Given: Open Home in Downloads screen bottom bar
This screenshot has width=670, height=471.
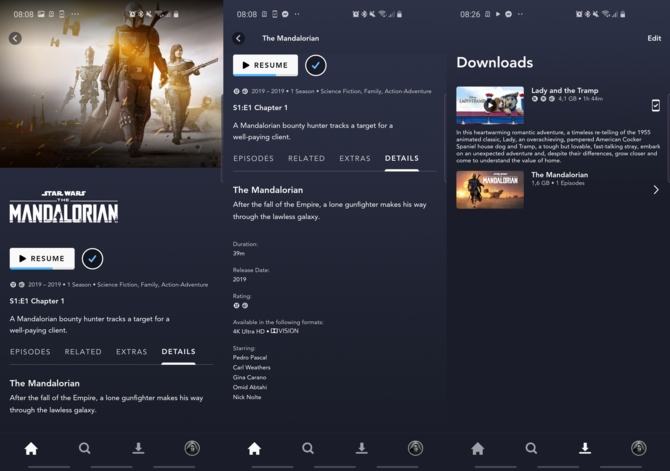Looking at the screenshot, I should pyautogui.click(x=478, y=448).
